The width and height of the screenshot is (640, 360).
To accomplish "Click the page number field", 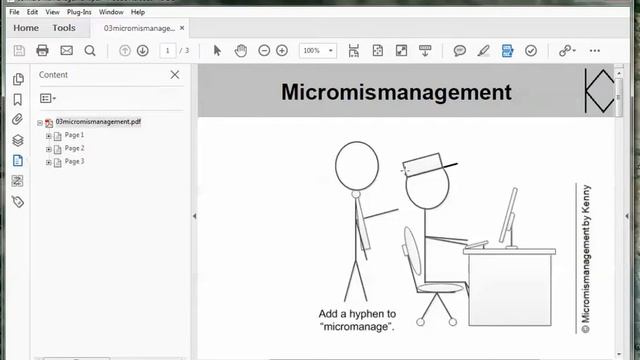I will [167, 51].
